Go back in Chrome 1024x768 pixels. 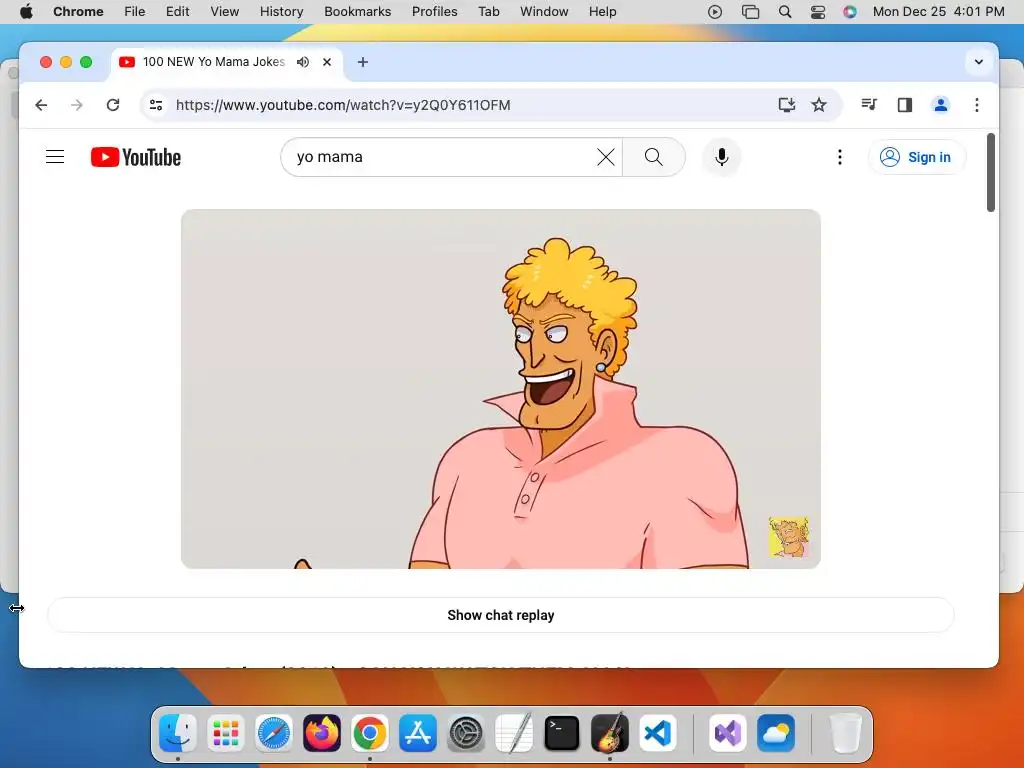tap(41, 104)
